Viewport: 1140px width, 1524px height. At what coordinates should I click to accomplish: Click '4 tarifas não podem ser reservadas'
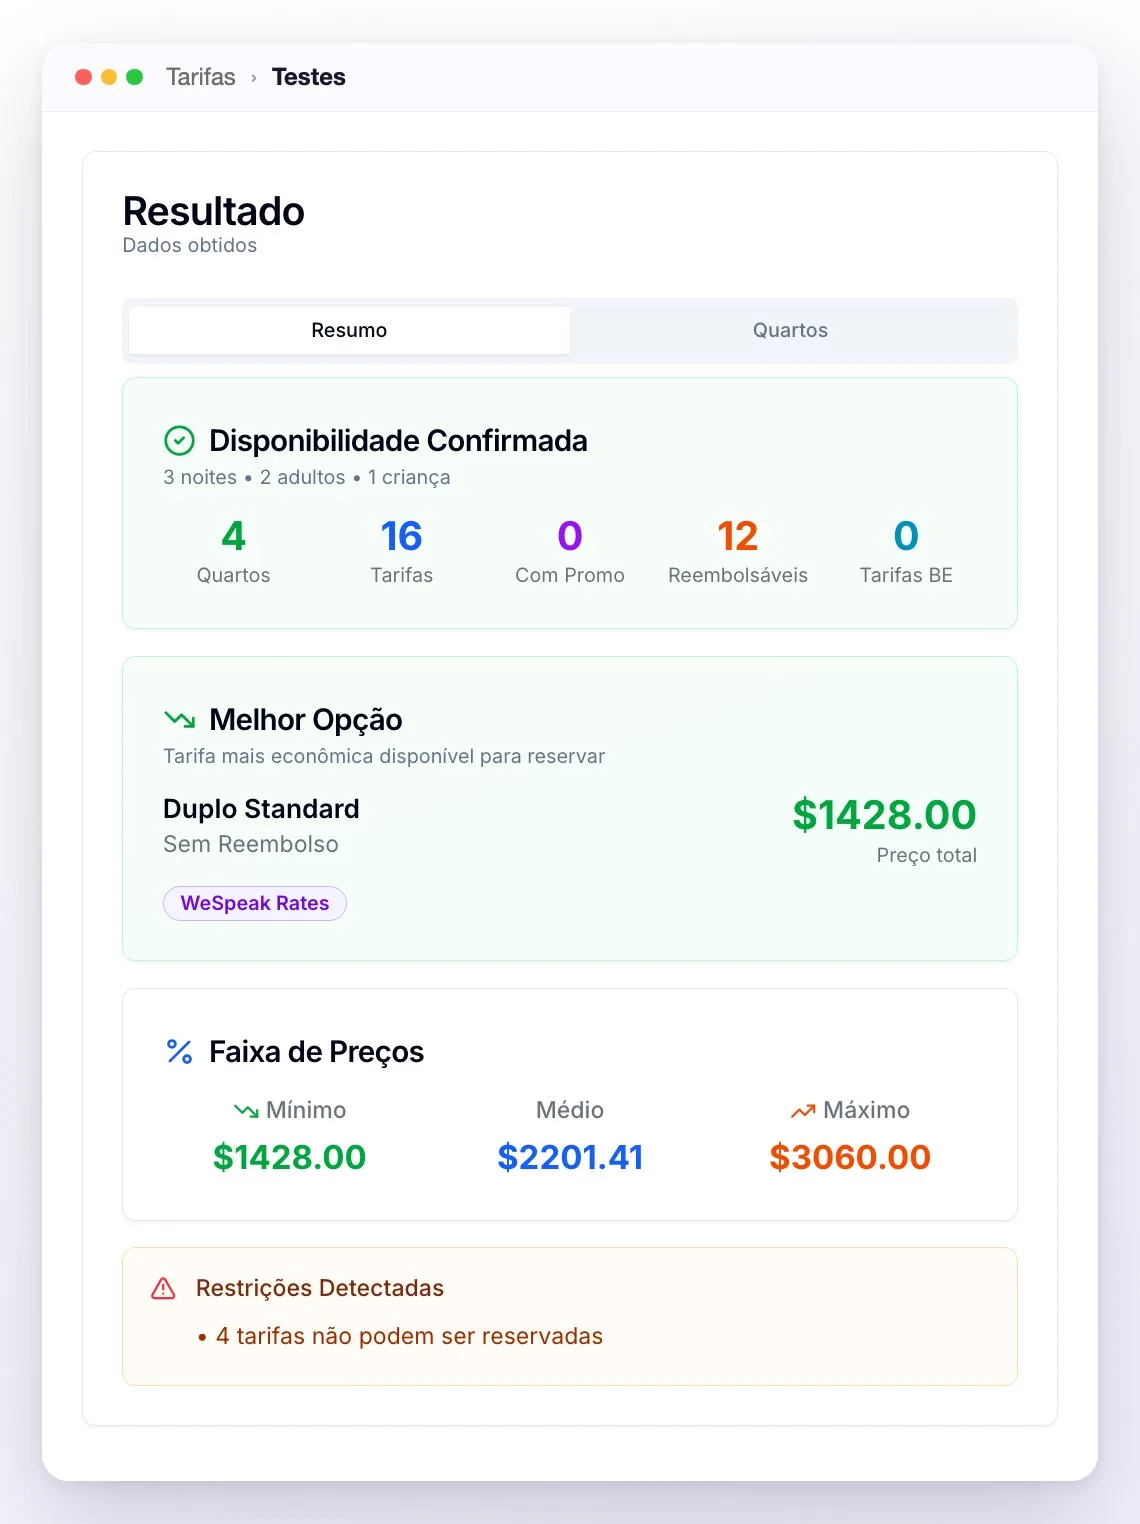point(409,1336)
